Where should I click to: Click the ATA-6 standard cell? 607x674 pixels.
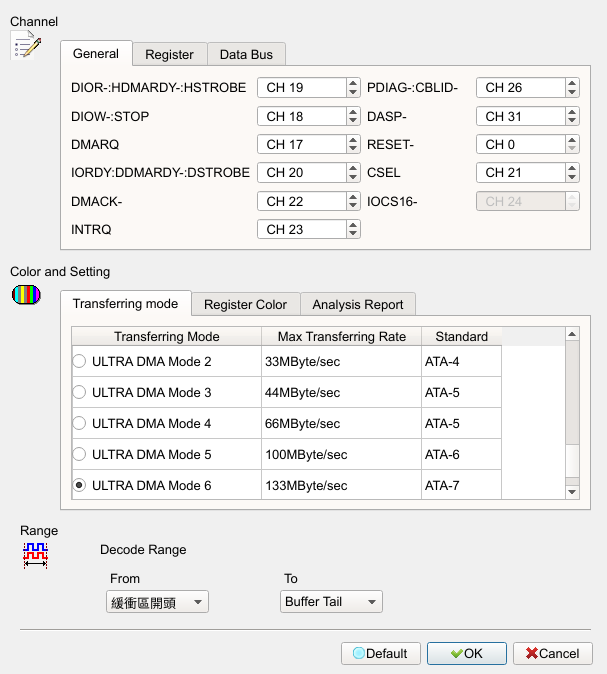(x=461, y=454)
